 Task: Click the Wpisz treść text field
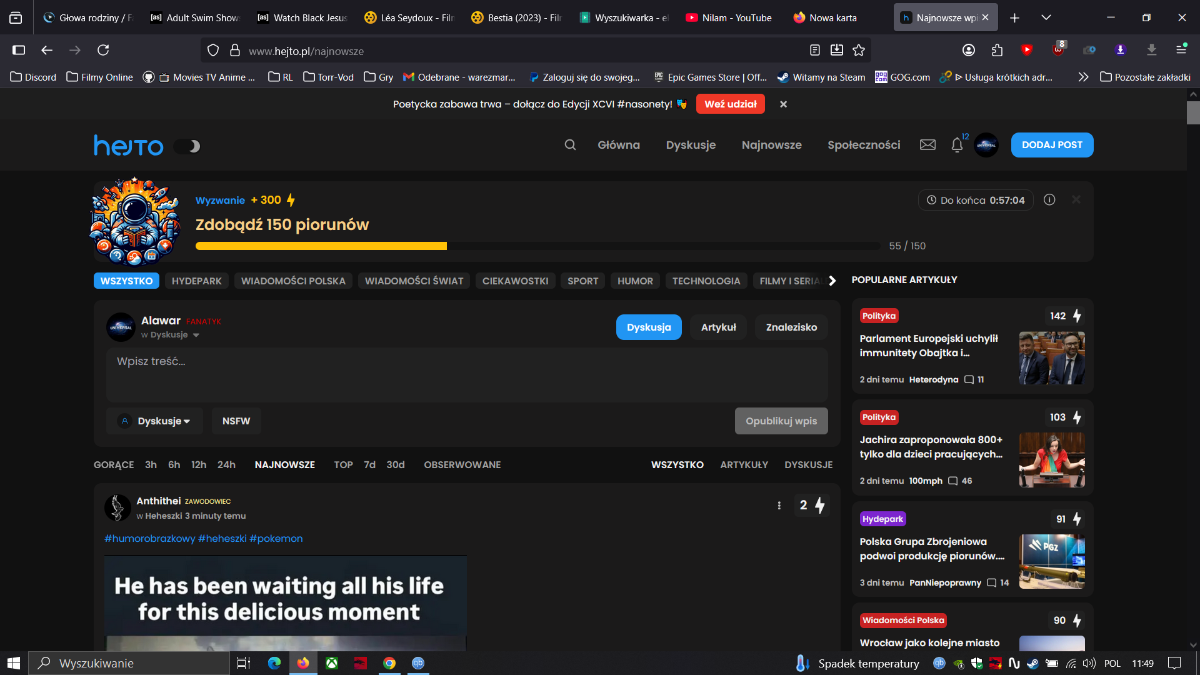466,374
